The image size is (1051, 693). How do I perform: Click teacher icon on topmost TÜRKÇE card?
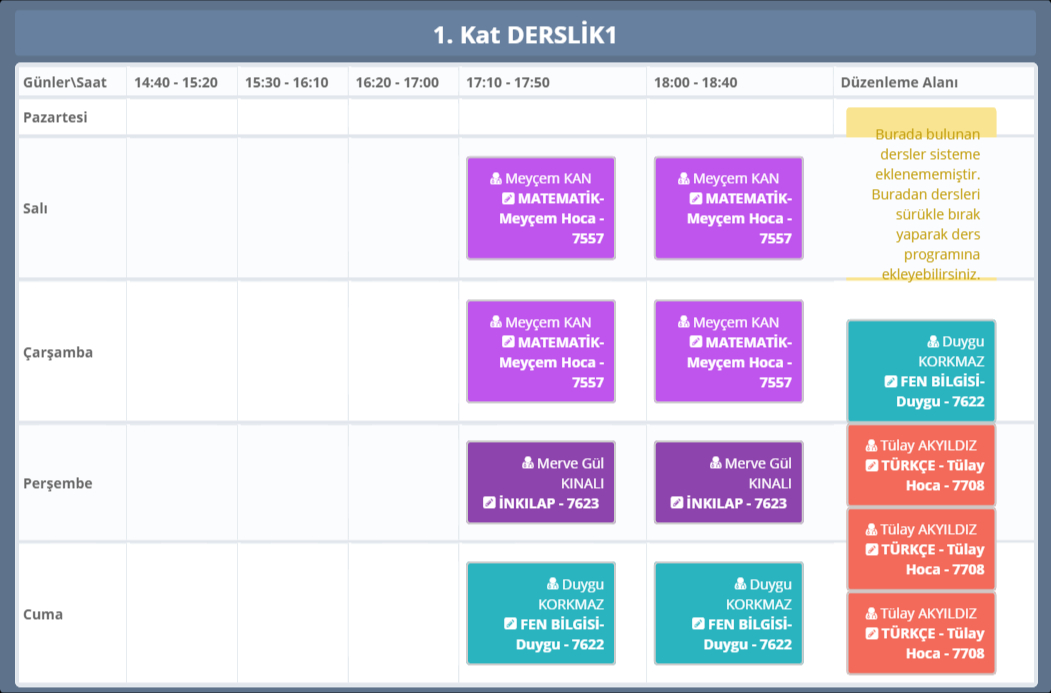coord(871,446)
